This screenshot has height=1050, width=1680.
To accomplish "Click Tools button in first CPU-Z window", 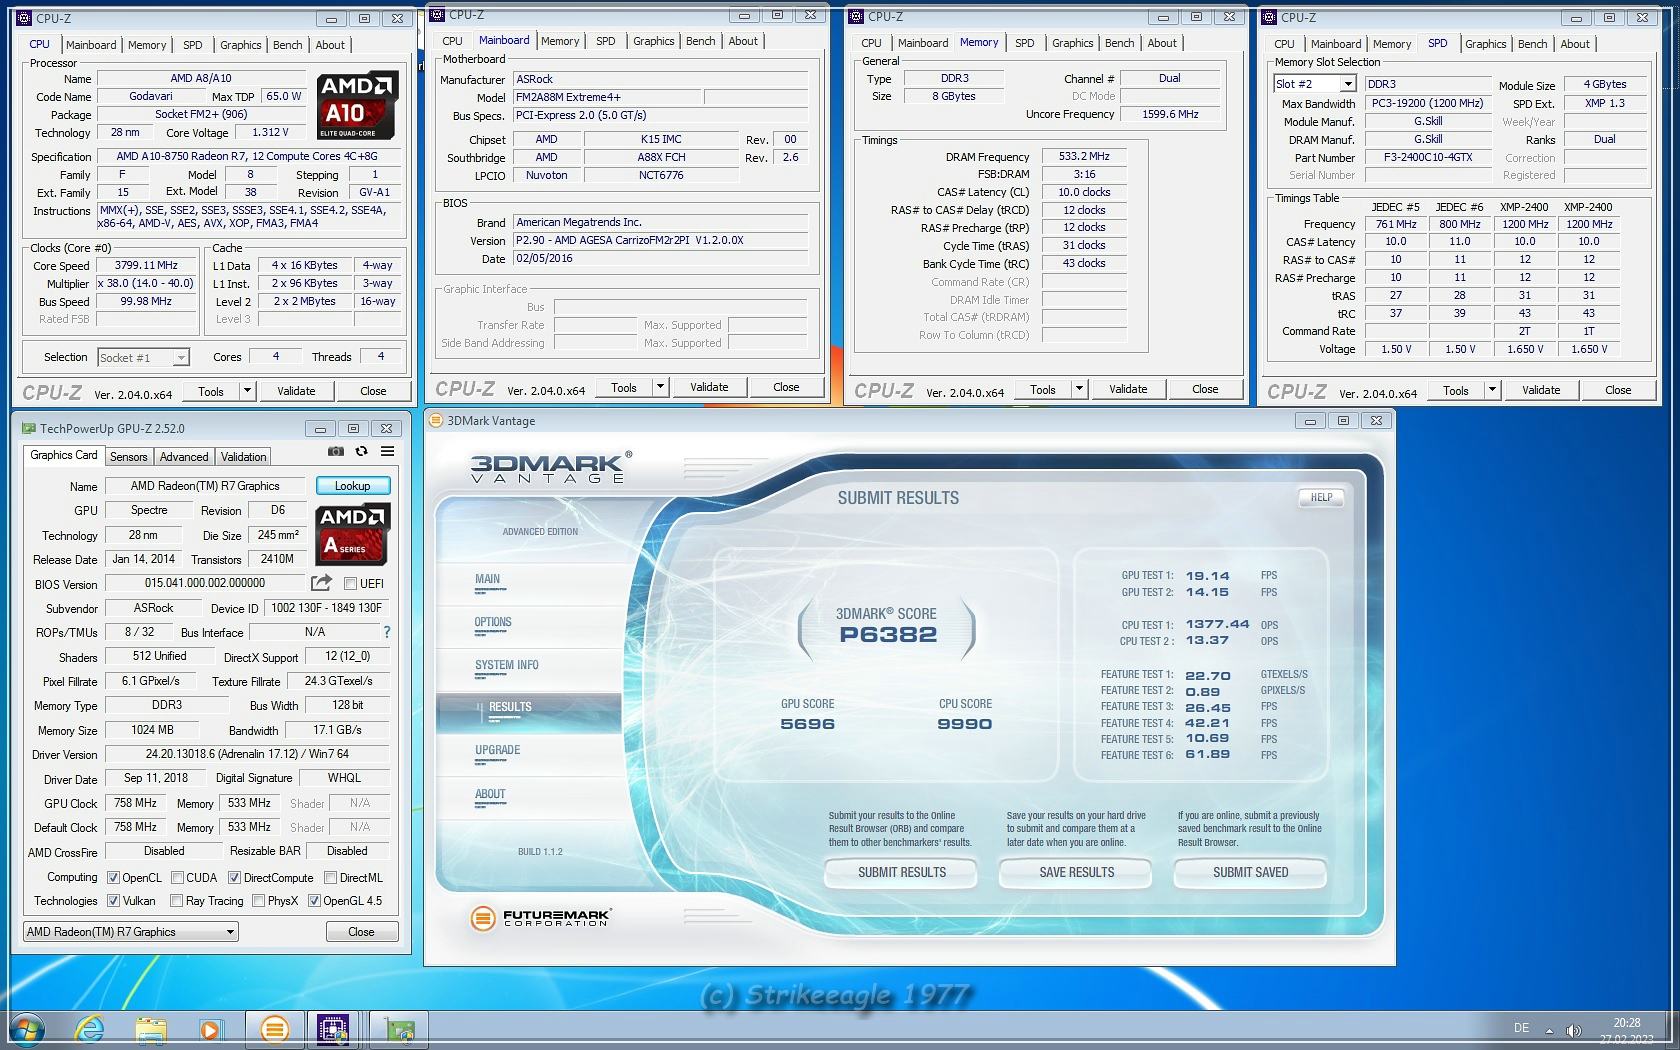I will click(x=211, y=391).
